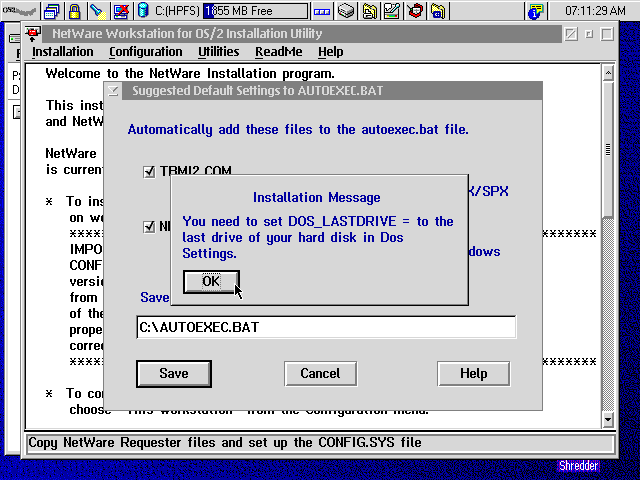Click the Cancel button in AUTOEXEC.BAT dialog
Viewport: 640px width, 480px height.
point(320,373)
